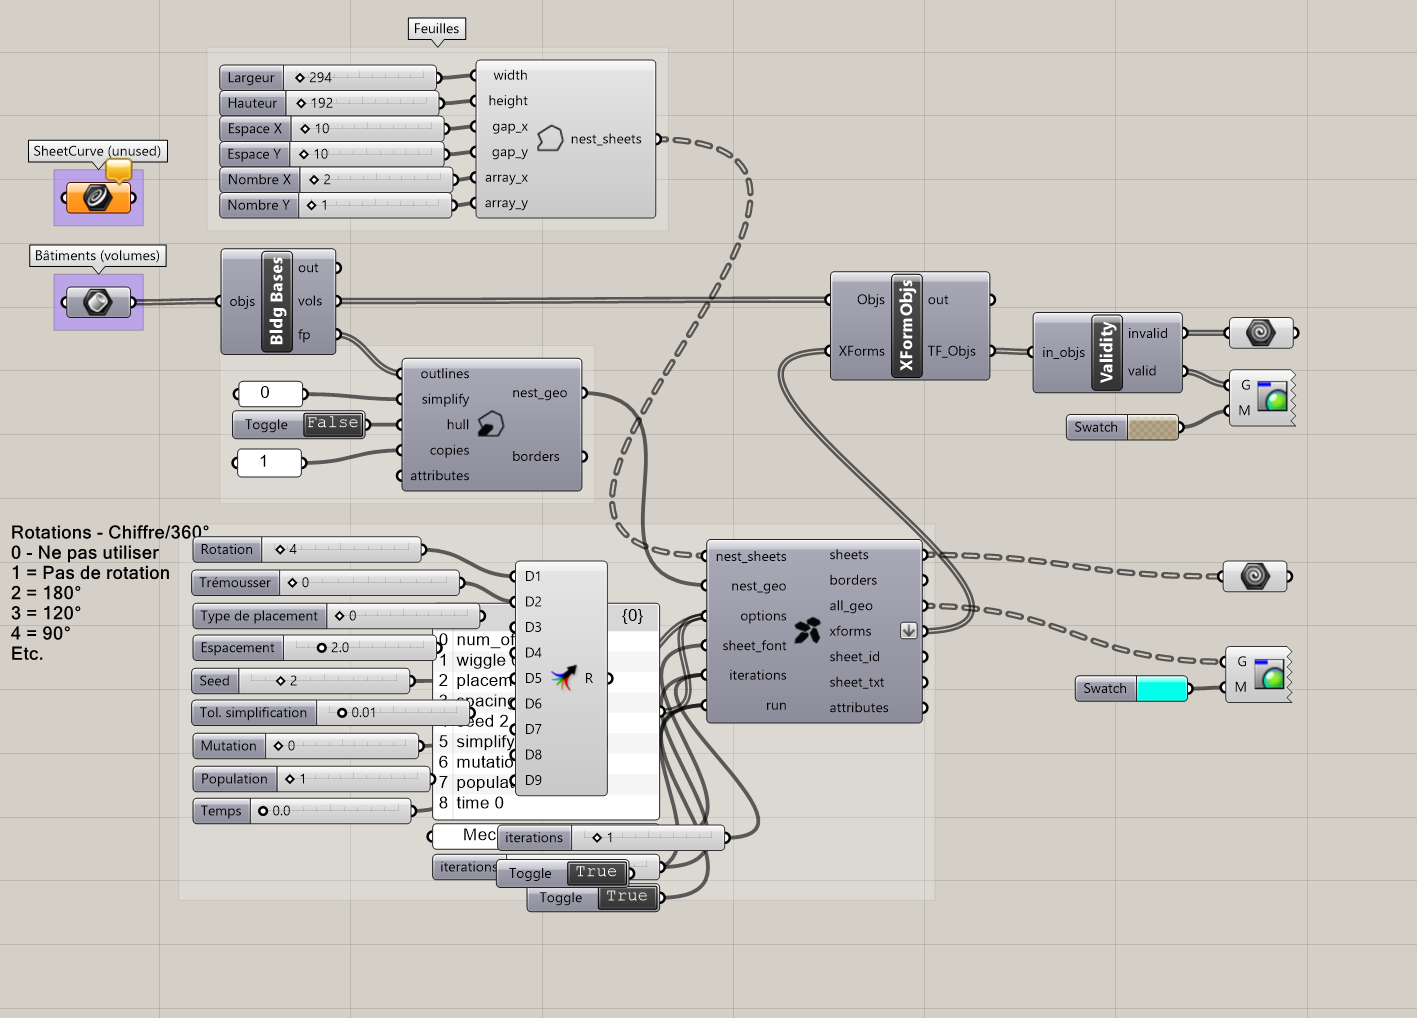Click Custom Preview icon linked to cyan swatch
Image resolution: width=1417 pixels, height=1018 pixels.
[x=1271, y=677]
